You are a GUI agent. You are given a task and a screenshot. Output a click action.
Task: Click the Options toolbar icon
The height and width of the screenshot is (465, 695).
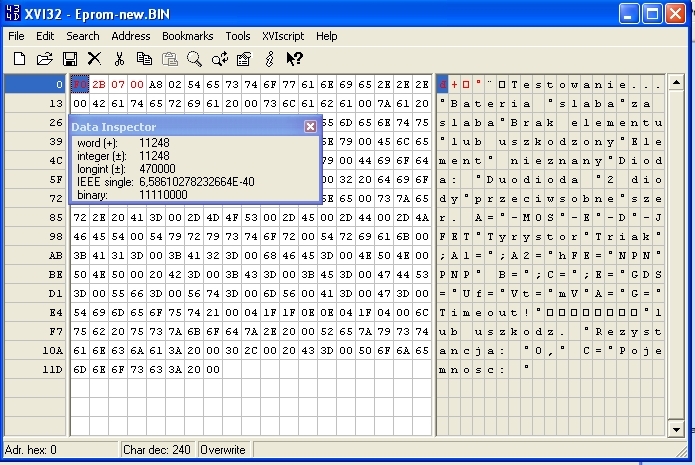tap(244, 59)
